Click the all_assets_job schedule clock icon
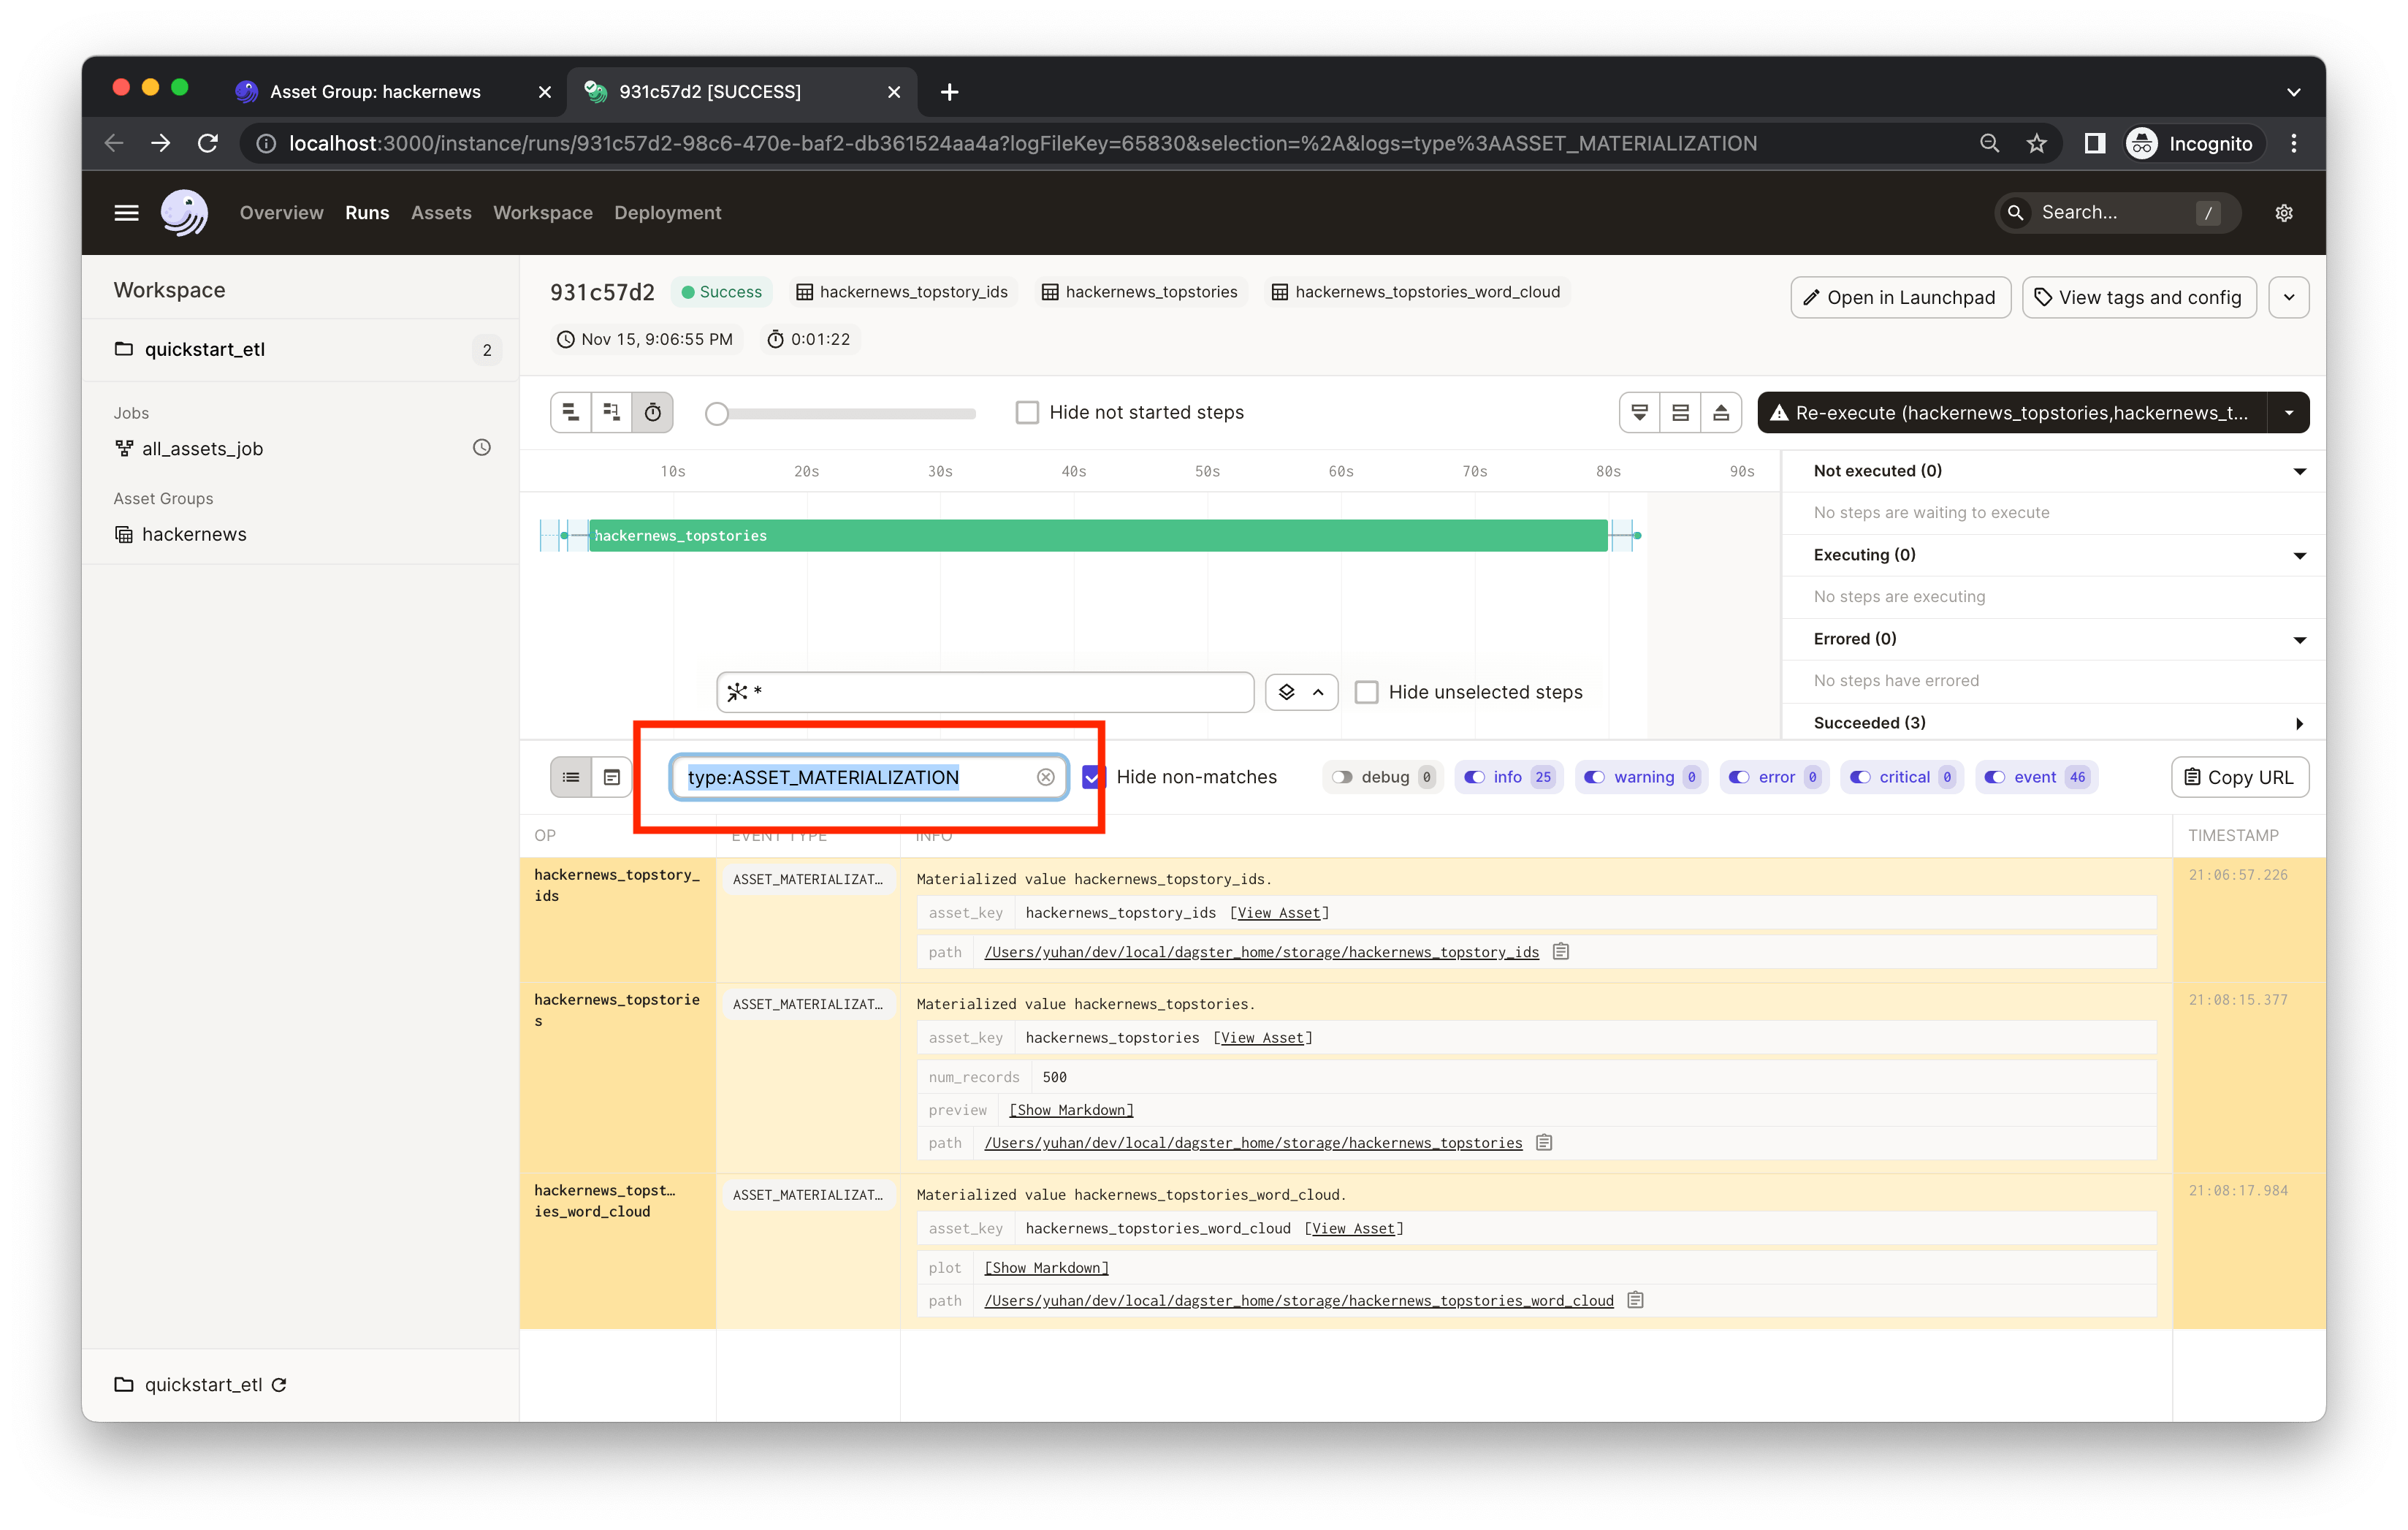Screen dimensions: 2408x1530 tap(482, 448)
